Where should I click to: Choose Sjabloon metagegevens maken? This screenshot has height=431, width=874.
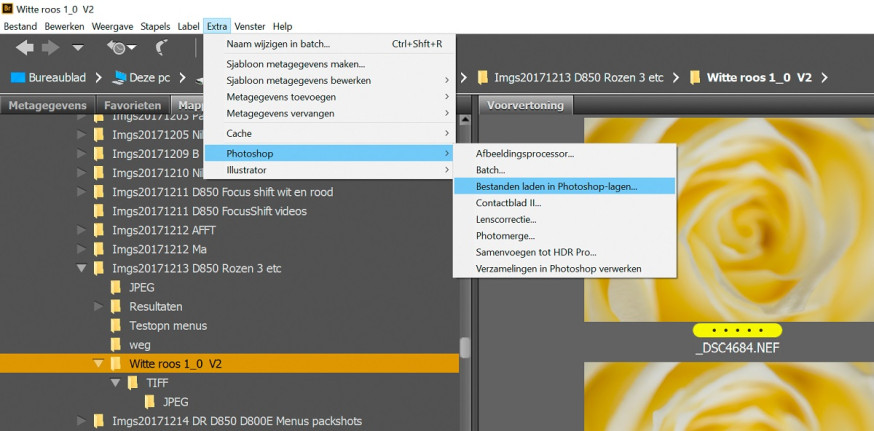[330, 64]
